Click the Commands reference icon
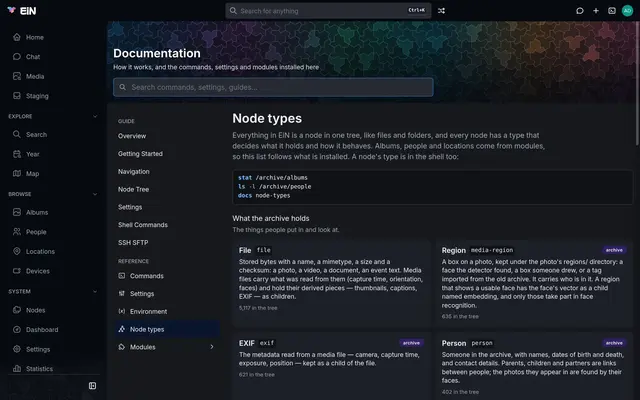 pos(122,276)
